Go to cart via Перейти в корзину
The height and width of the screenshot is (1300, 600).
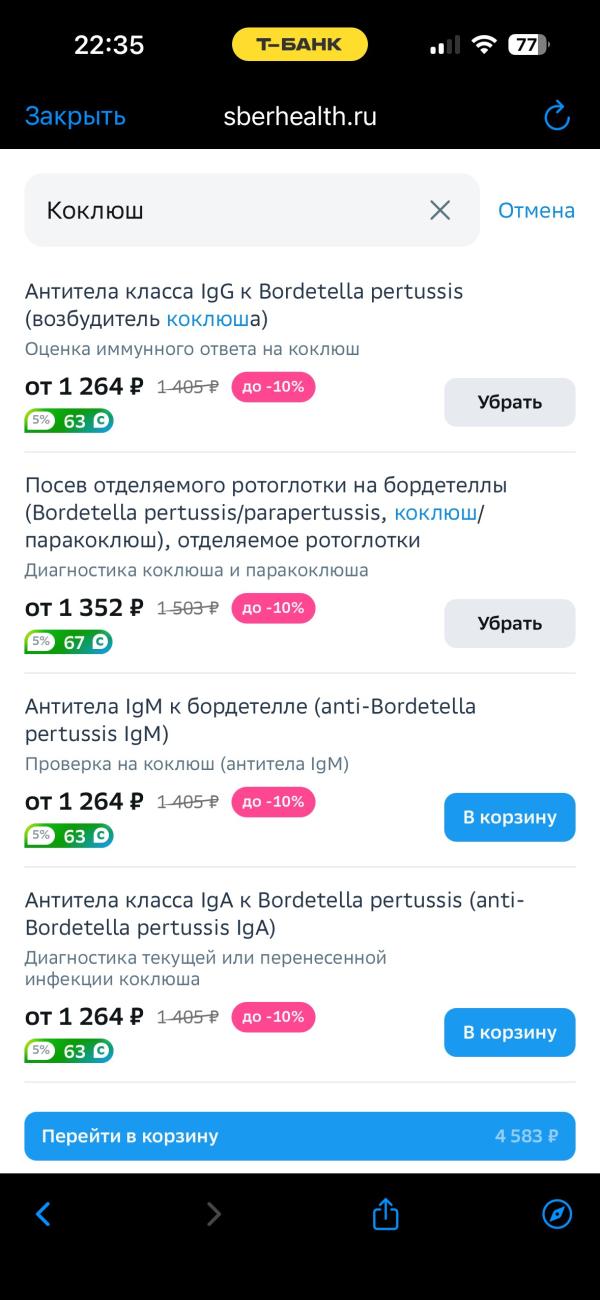point(299,1136)
